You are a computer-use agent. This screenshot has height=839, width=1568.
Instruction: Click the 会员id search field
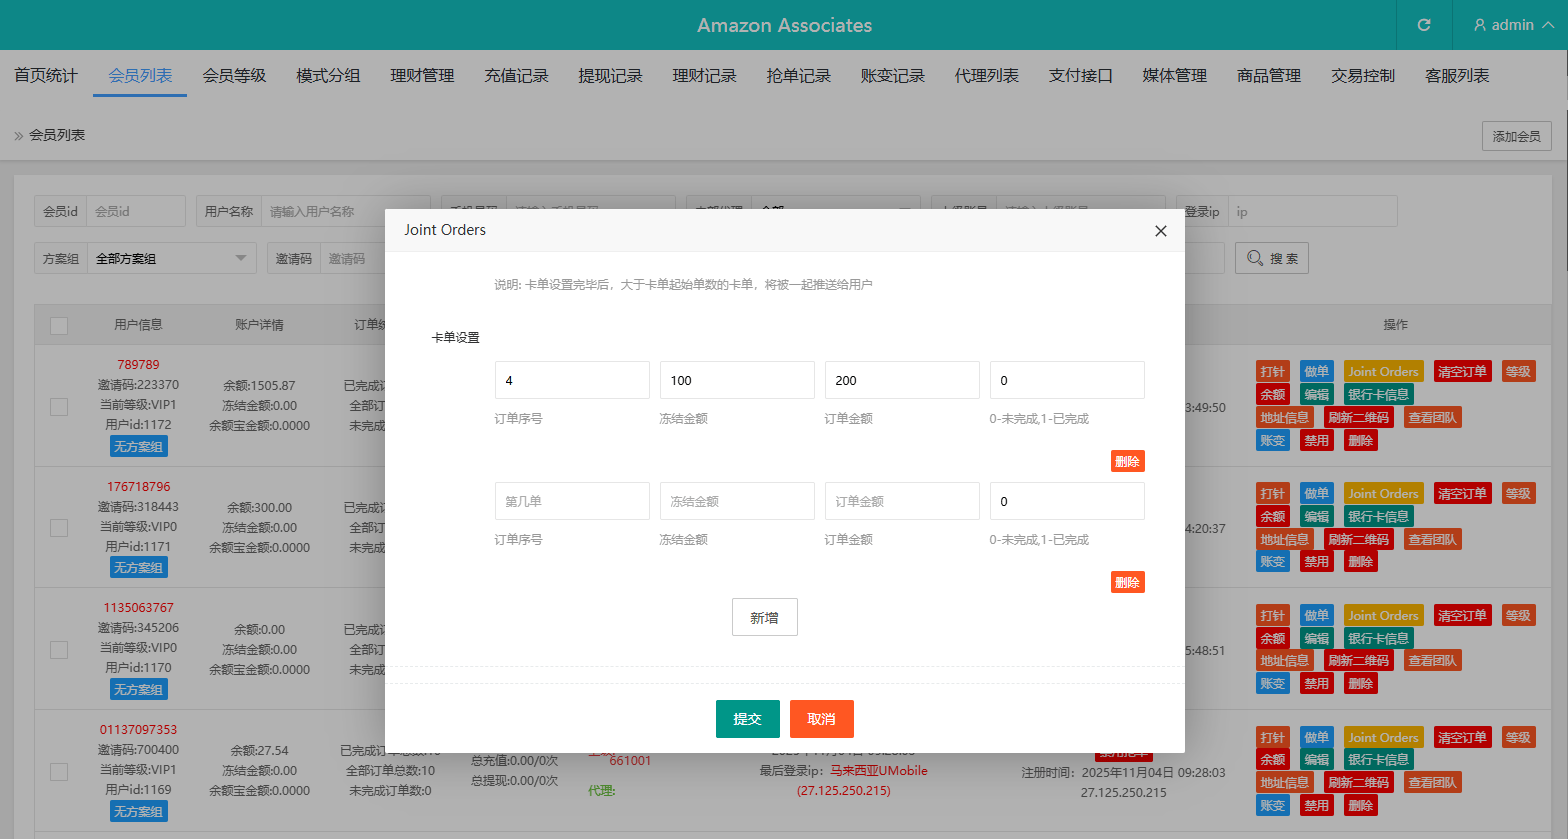point(135,212)
